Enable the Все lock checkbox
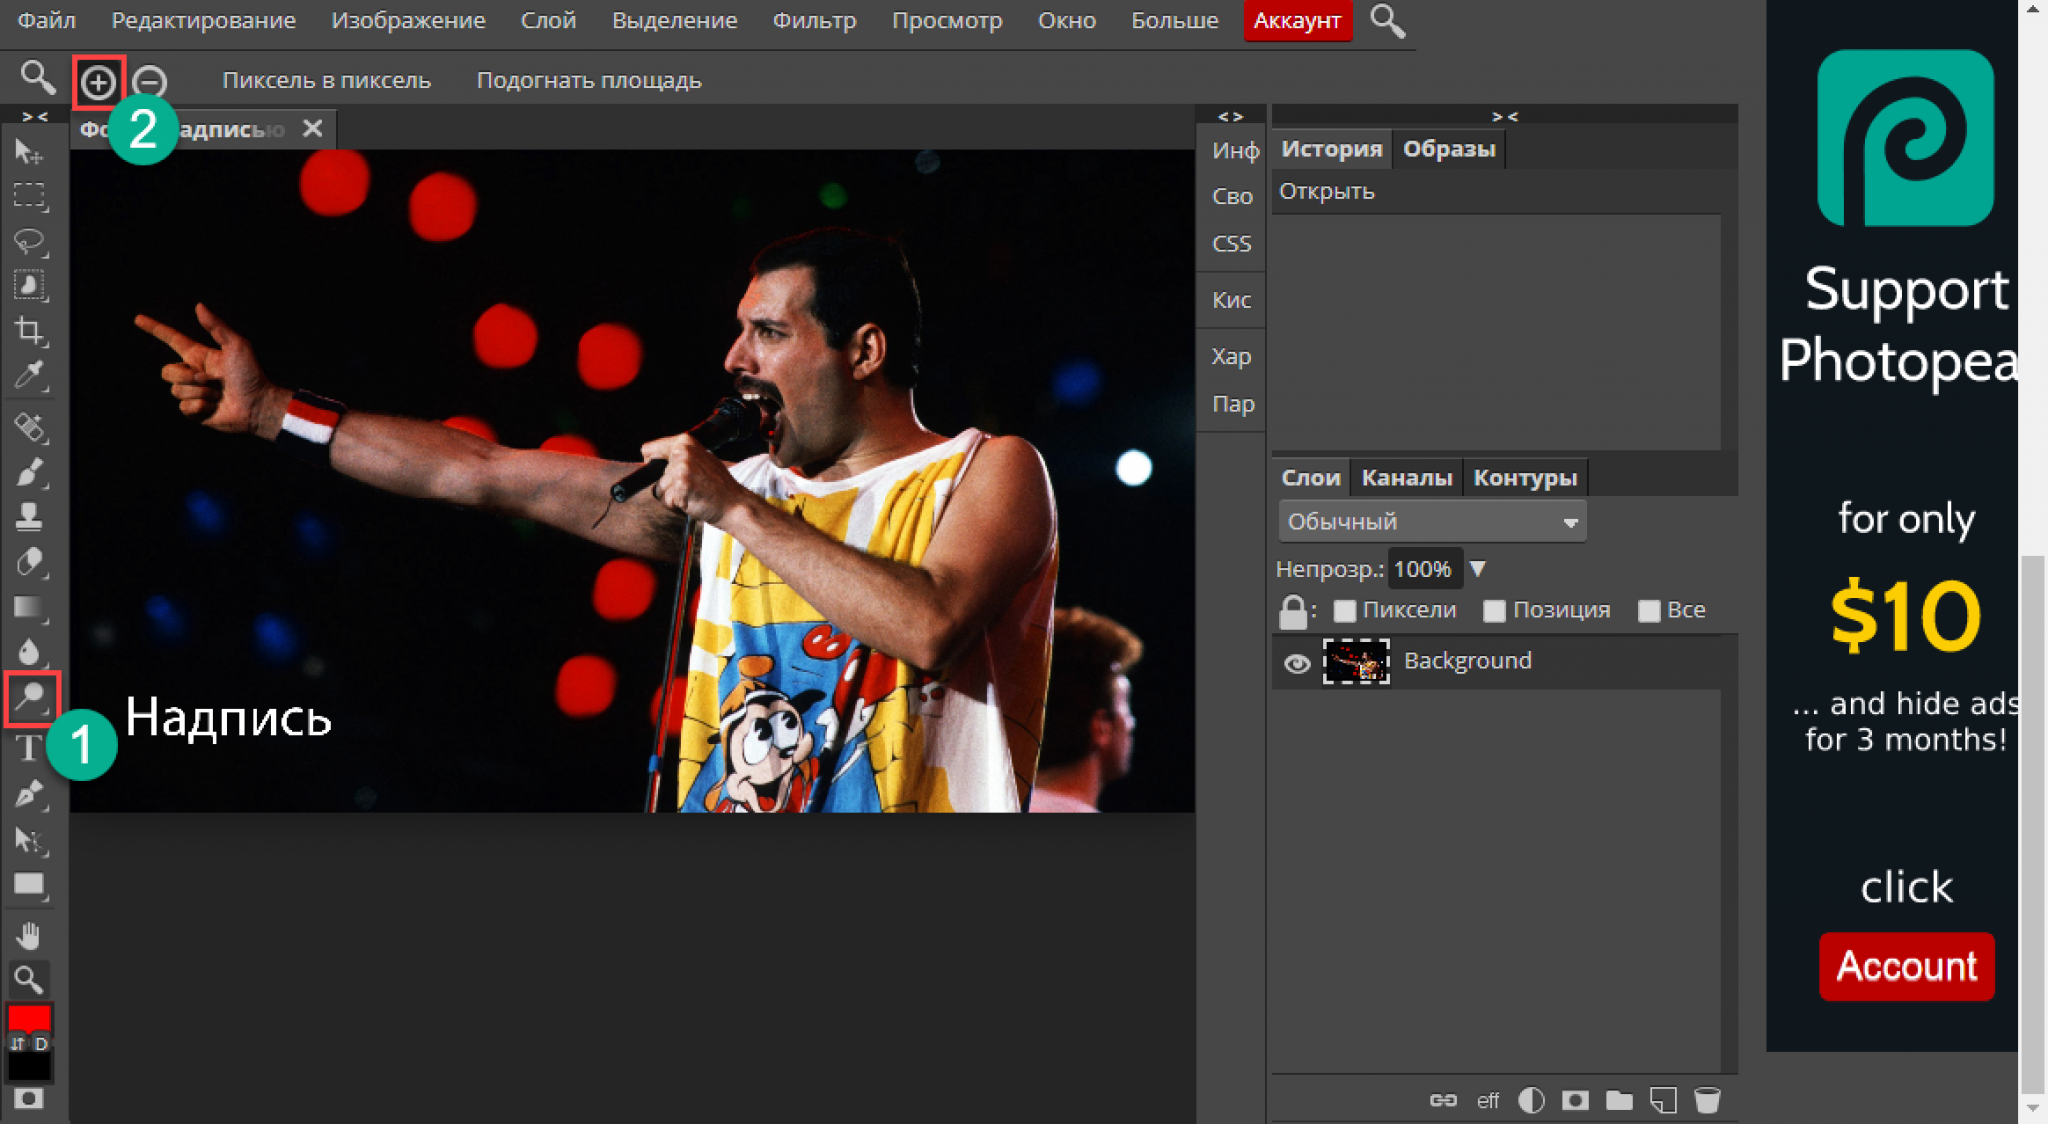Image resolution: width=2048 pixels, height=1124 pixels. [x=1649, y=611]
